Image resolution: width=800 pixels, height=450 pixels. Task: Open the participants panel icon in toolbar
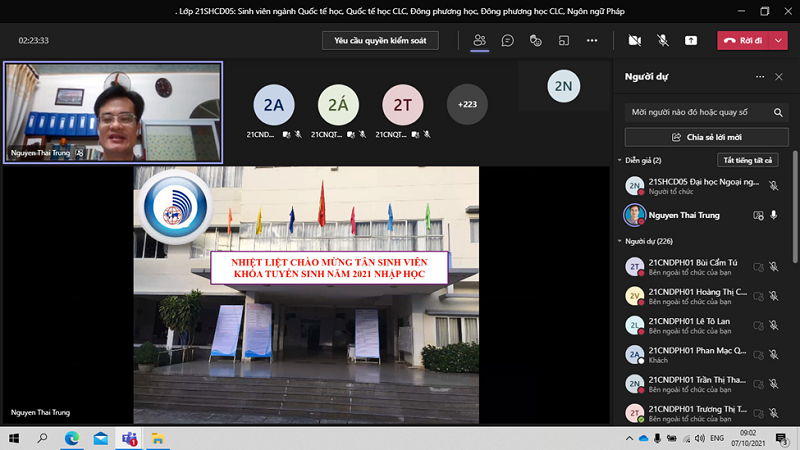[480, 40]
